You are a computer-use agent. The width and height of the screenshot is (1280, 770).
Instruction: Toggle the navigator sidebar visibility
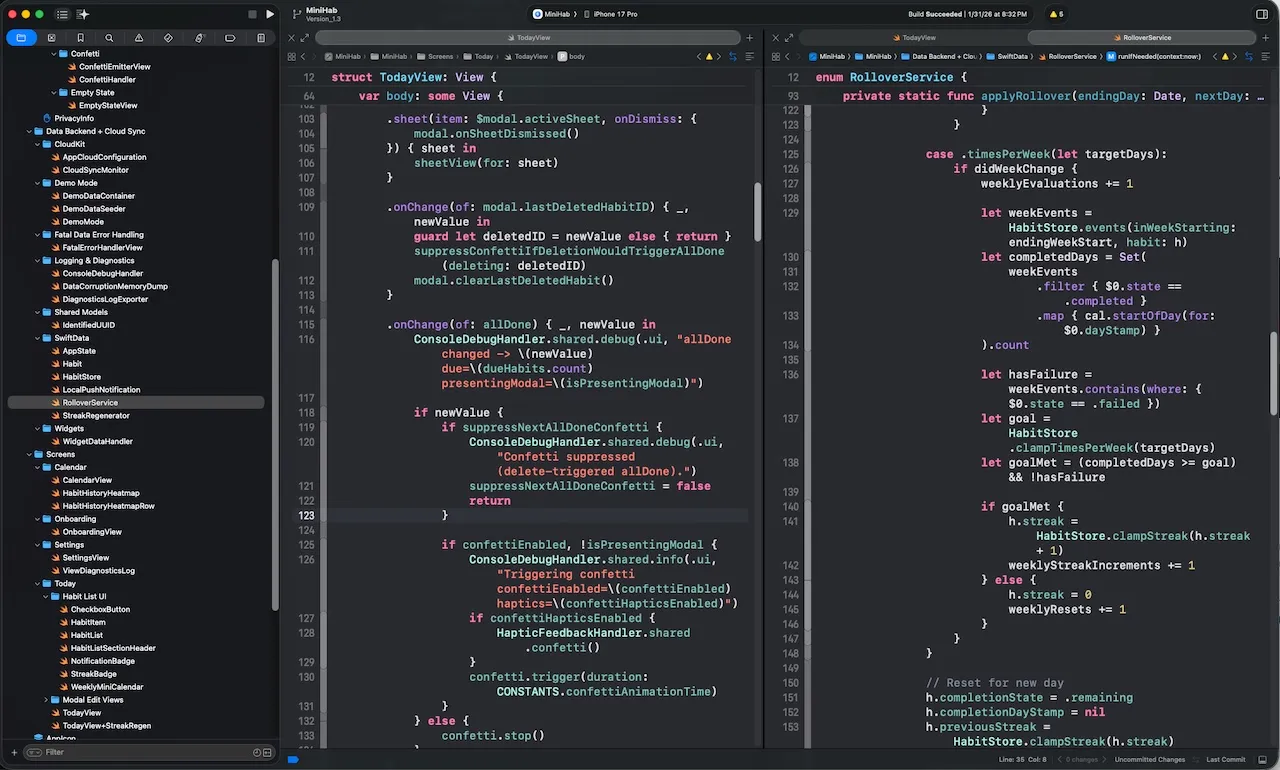click(62, 14)
